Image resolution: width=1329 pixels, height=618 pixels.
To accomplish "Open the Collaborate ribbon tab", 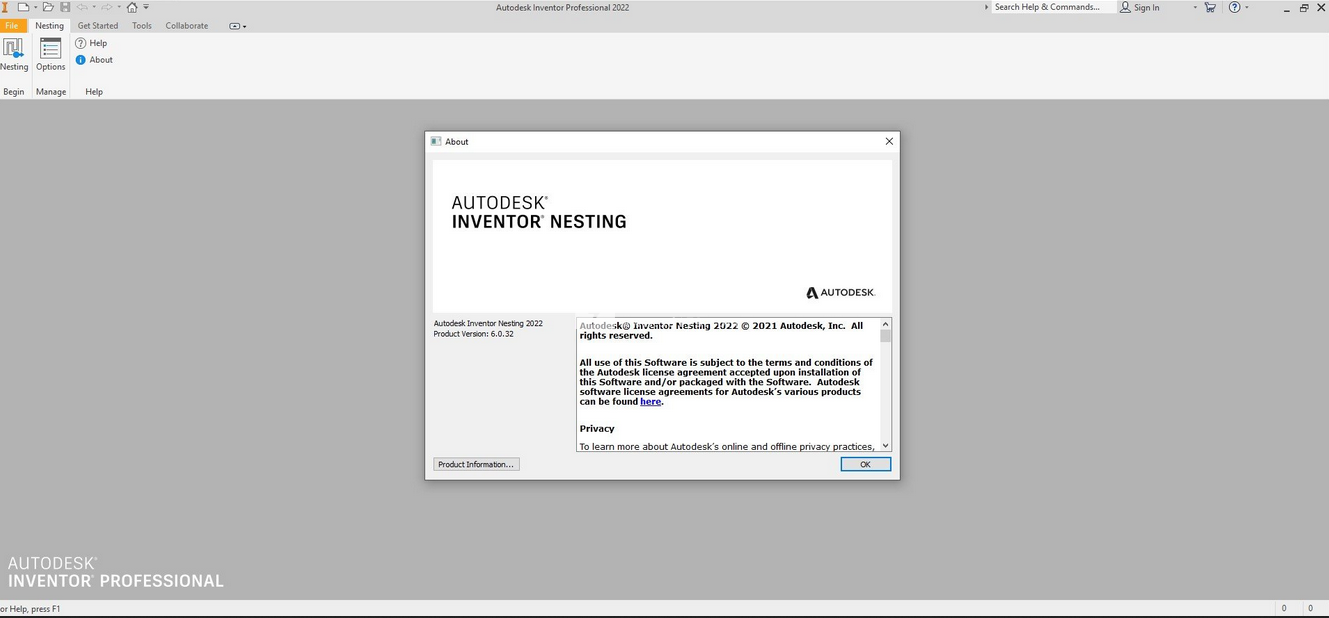I will pos(187,26).
